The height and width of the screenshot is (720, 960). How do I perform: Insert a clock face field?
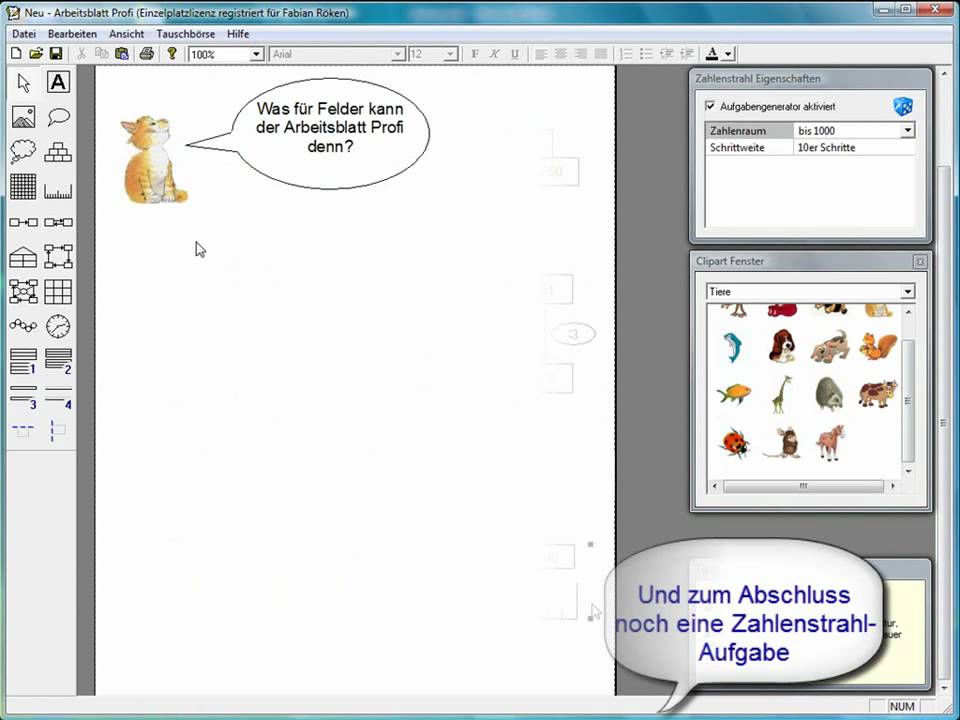[58, 326]
